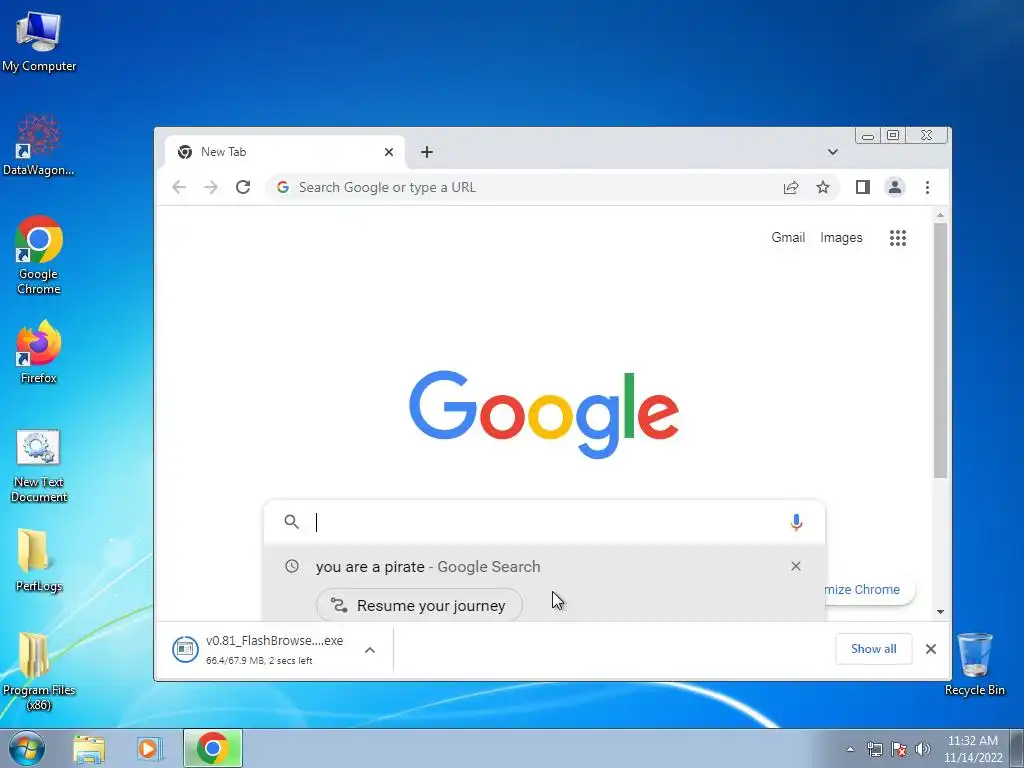
Task: Click Resume your journey chip
Action: coord(419,605)
